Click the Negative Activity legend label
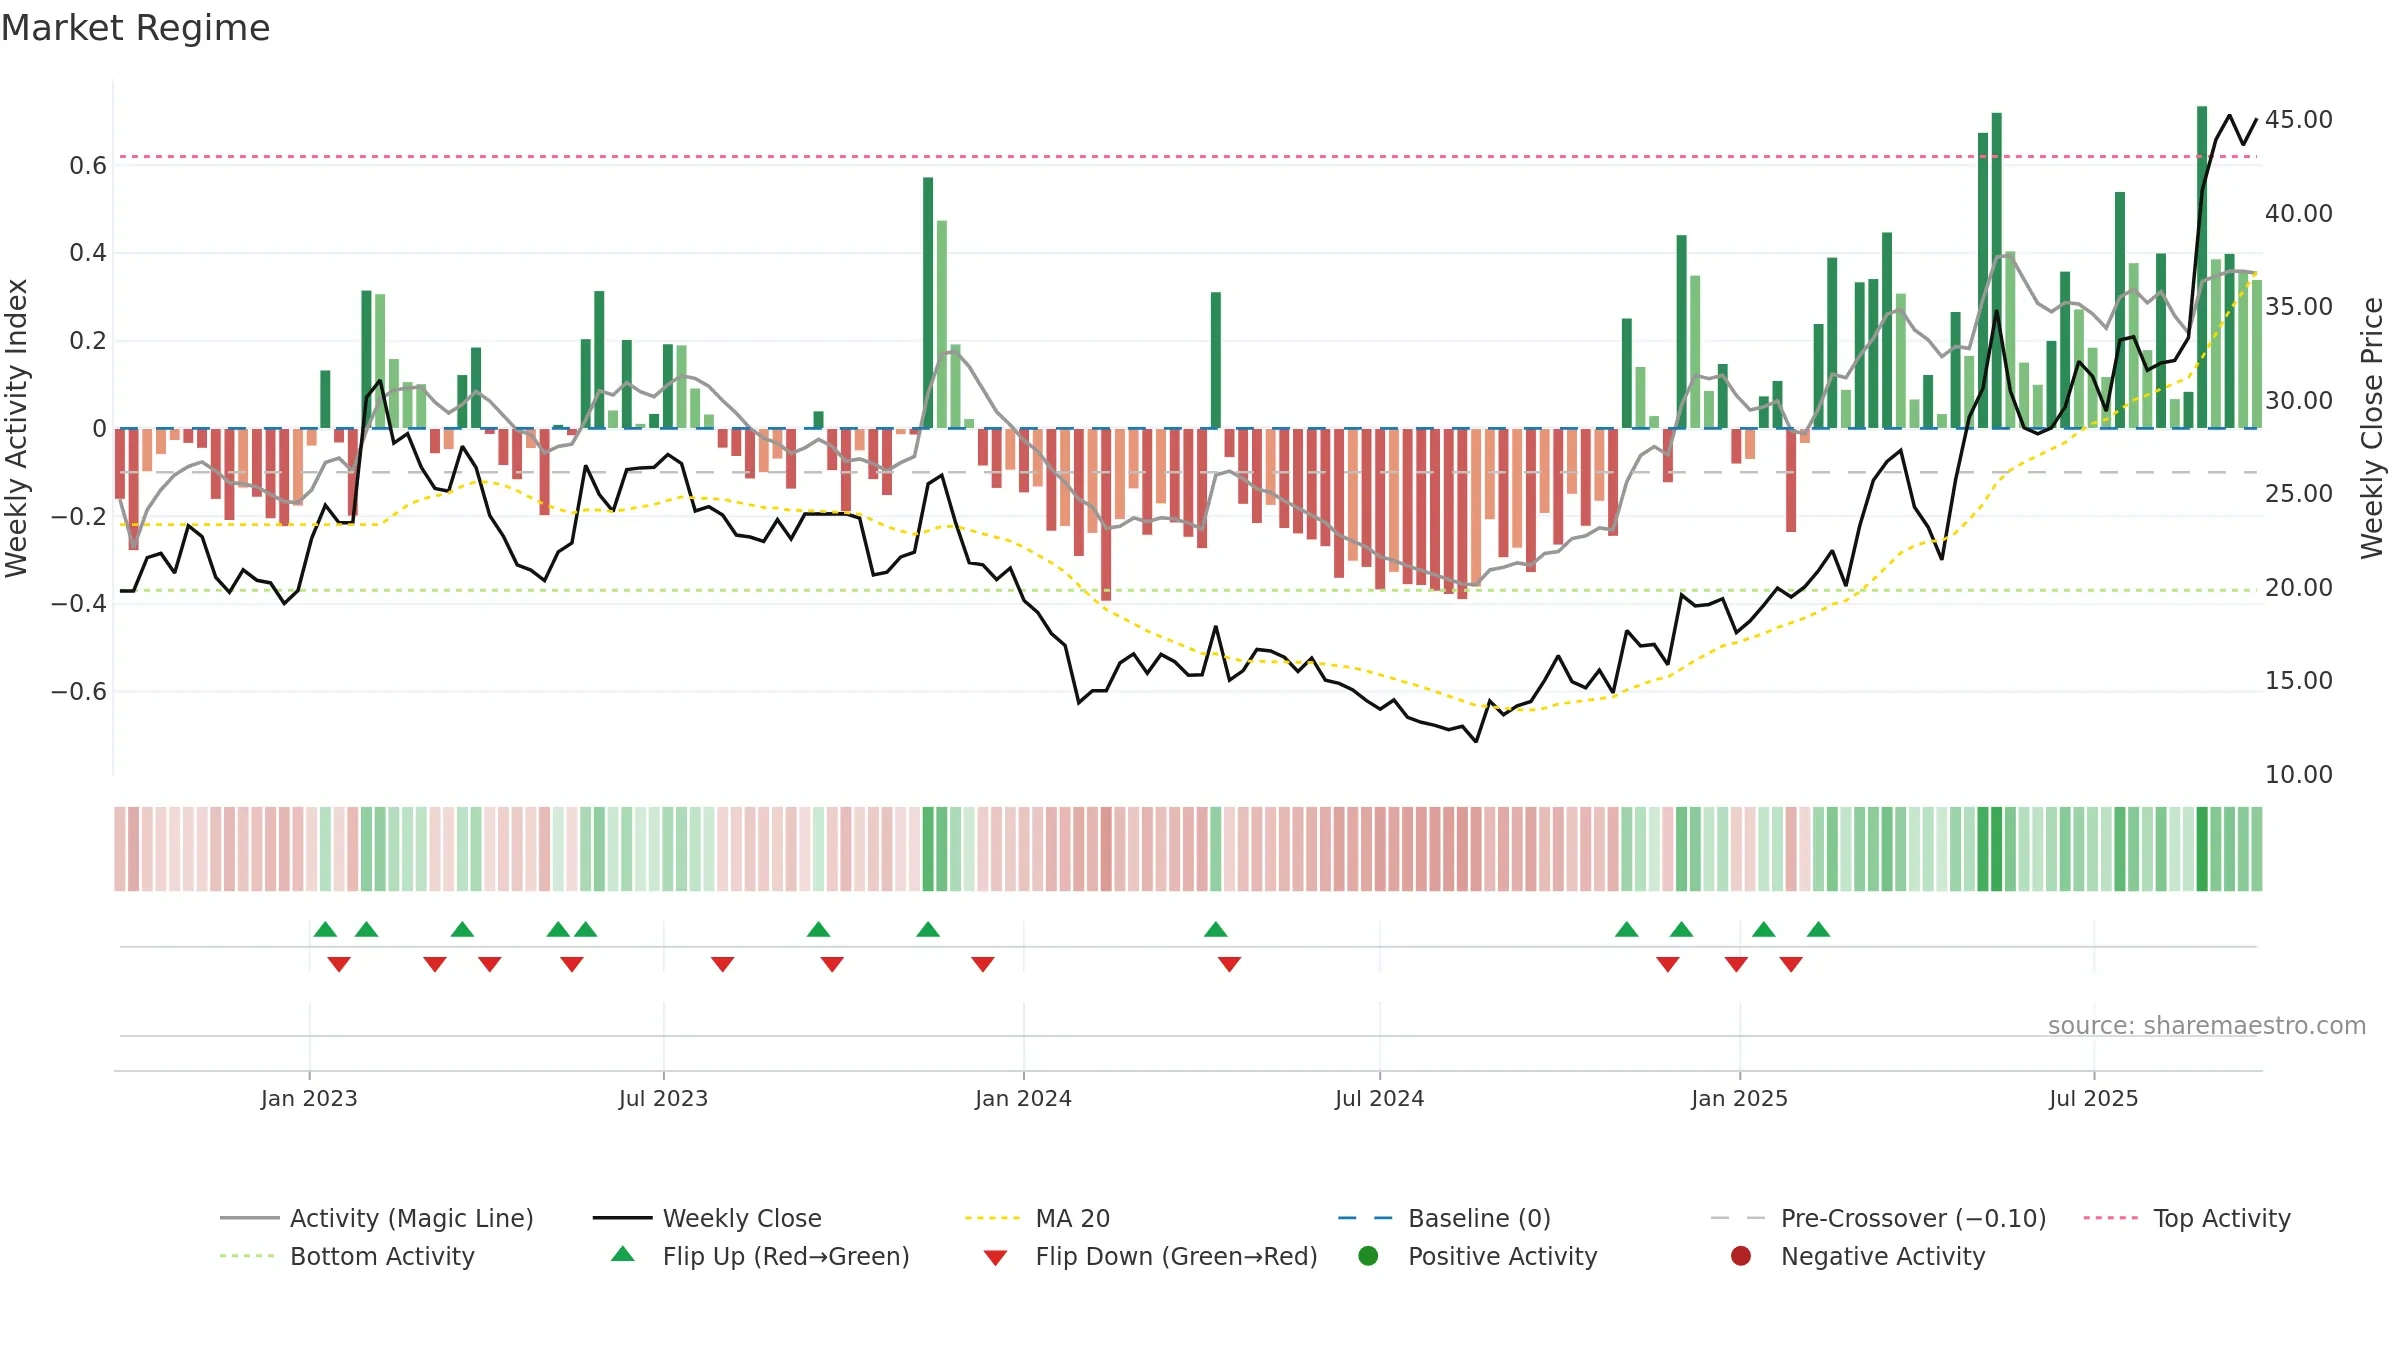 pyautogui.click(x=1883, y=1256)
